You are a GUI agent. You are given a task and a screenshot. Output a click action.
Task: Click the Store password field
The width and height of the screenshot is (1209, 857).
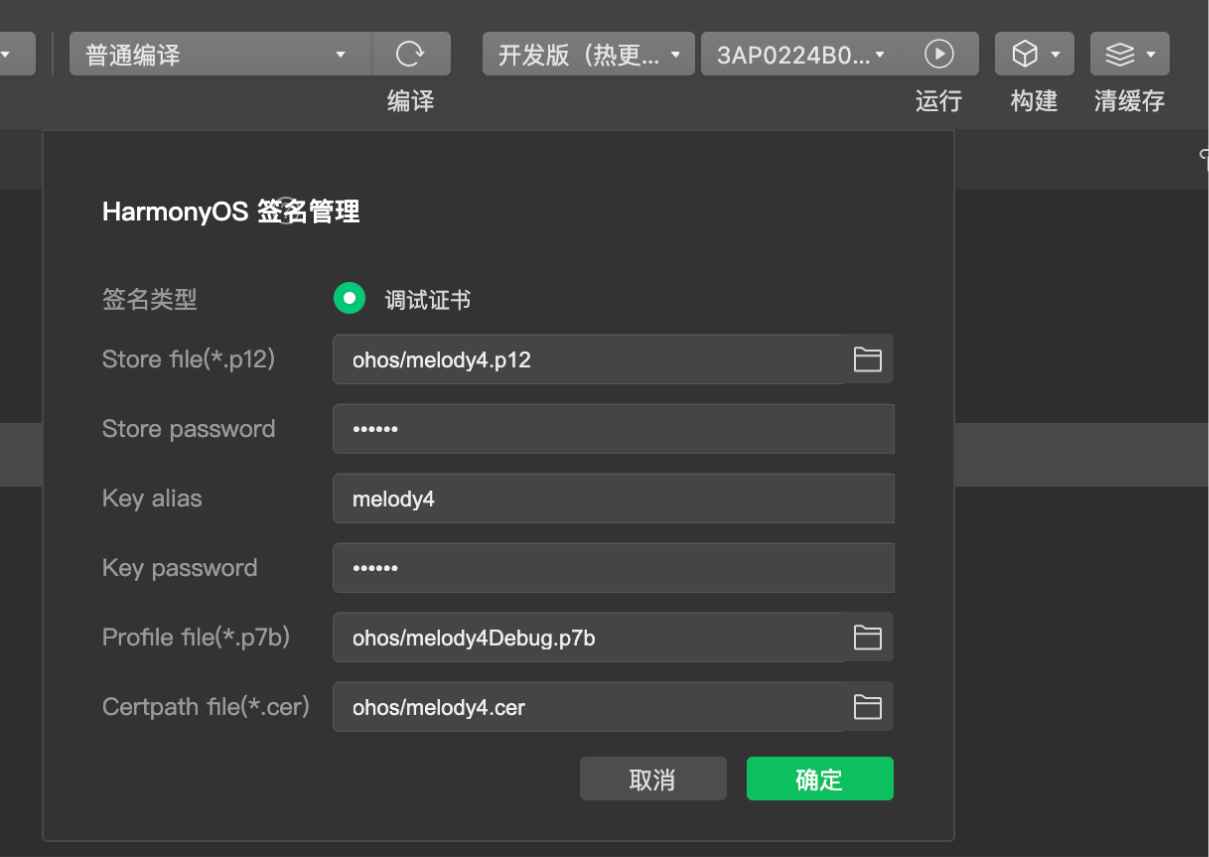pyautogui.click(x=612, y=429)
